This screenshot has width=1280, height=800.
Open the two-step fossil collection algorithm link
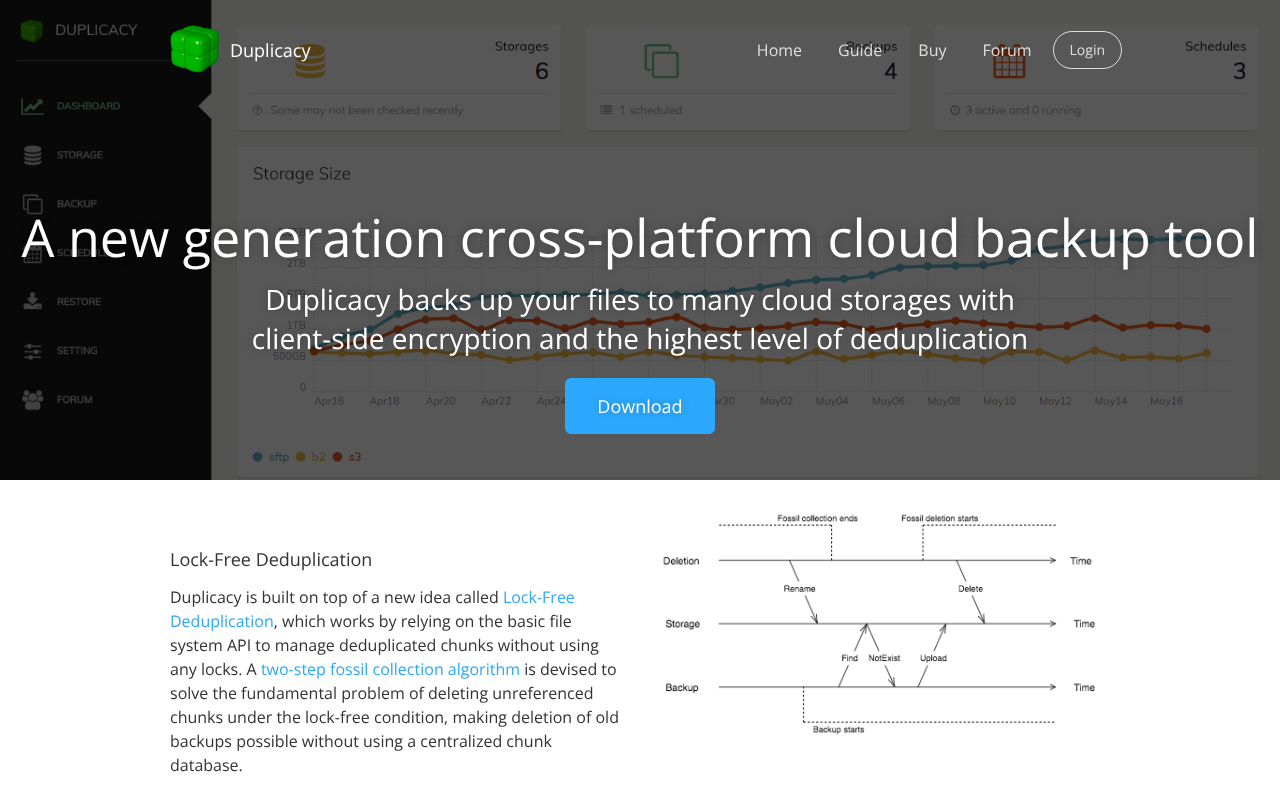coord(390,669)
